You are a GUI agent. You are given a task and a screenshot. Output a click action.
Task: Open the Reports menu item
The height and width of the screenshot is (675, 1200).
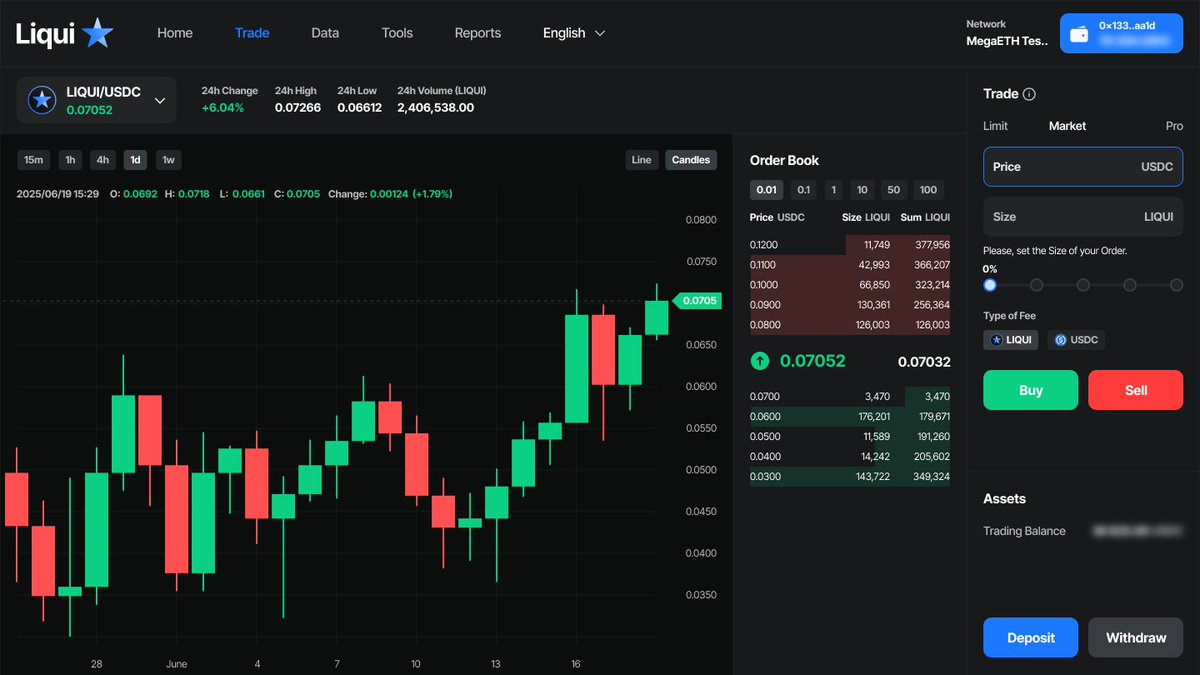[x=477, y=33]
